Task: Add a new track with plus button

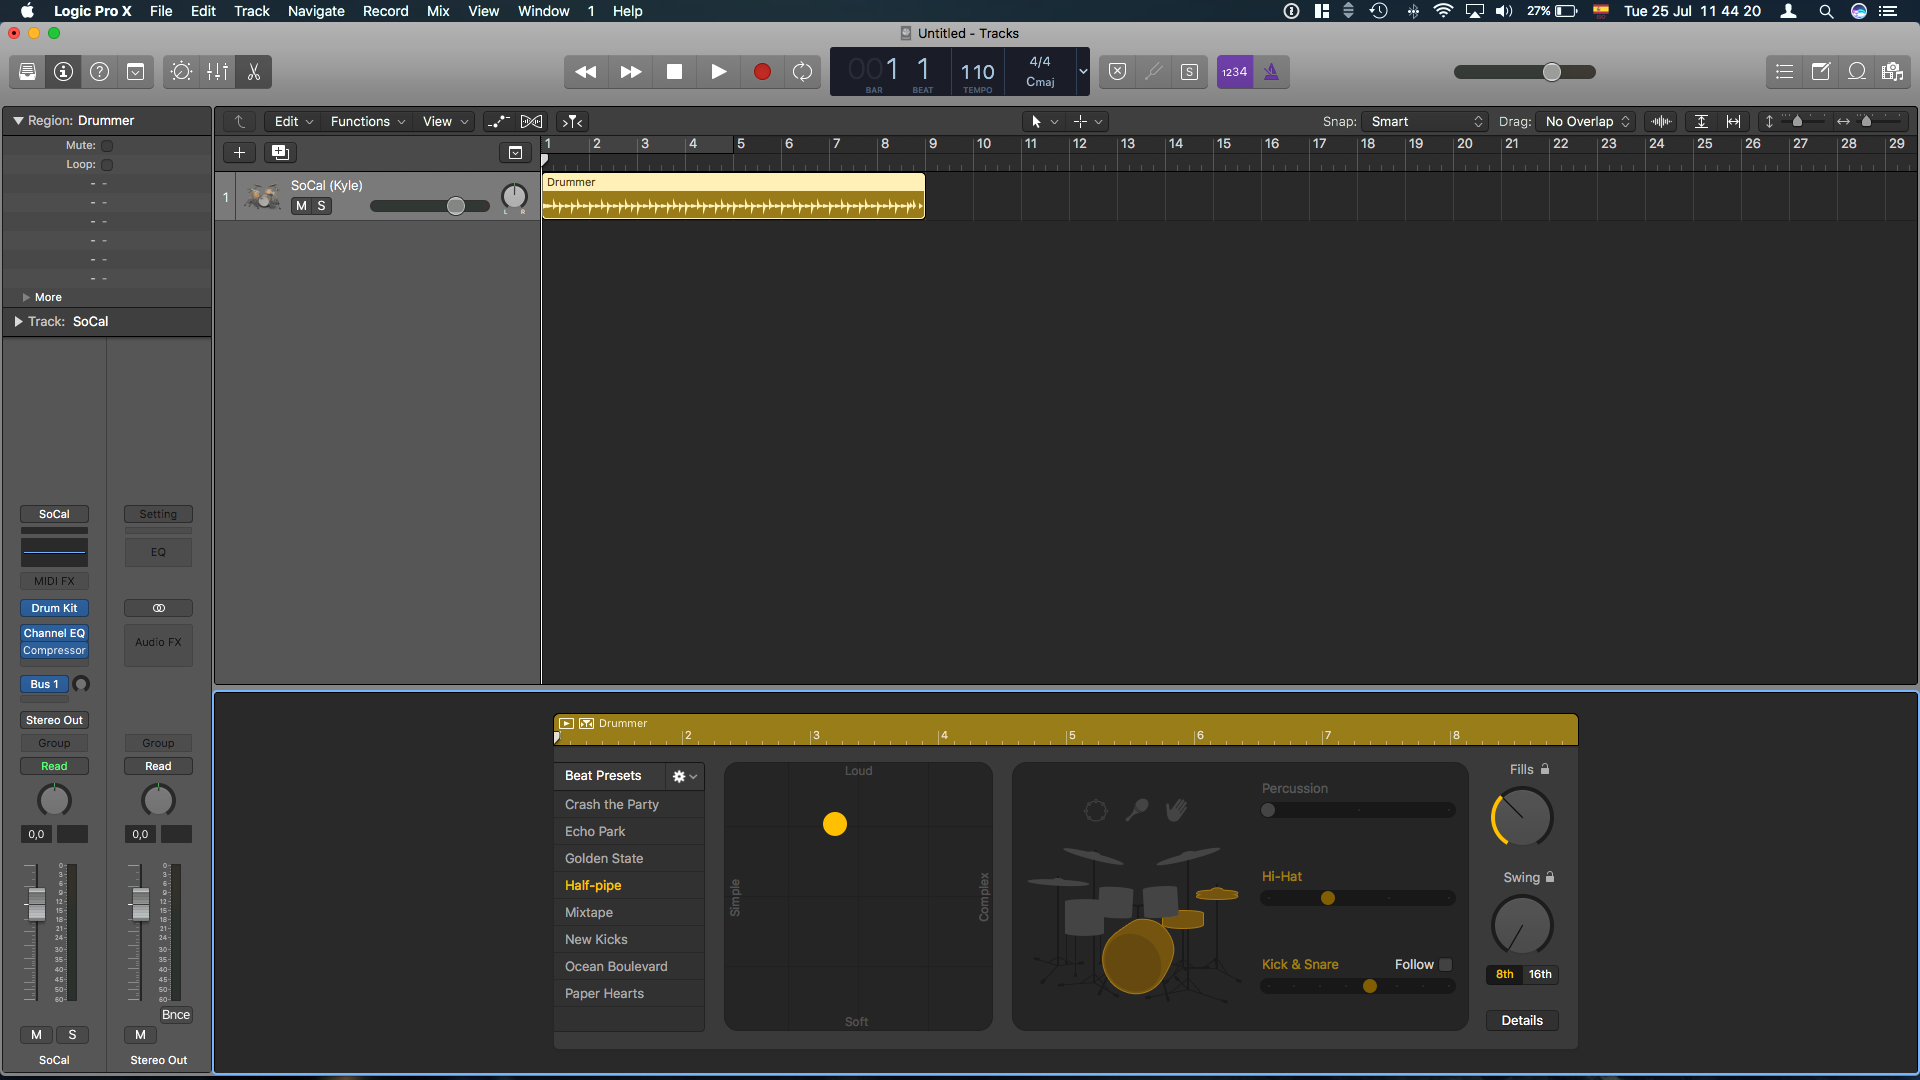Action: [239, 153]
